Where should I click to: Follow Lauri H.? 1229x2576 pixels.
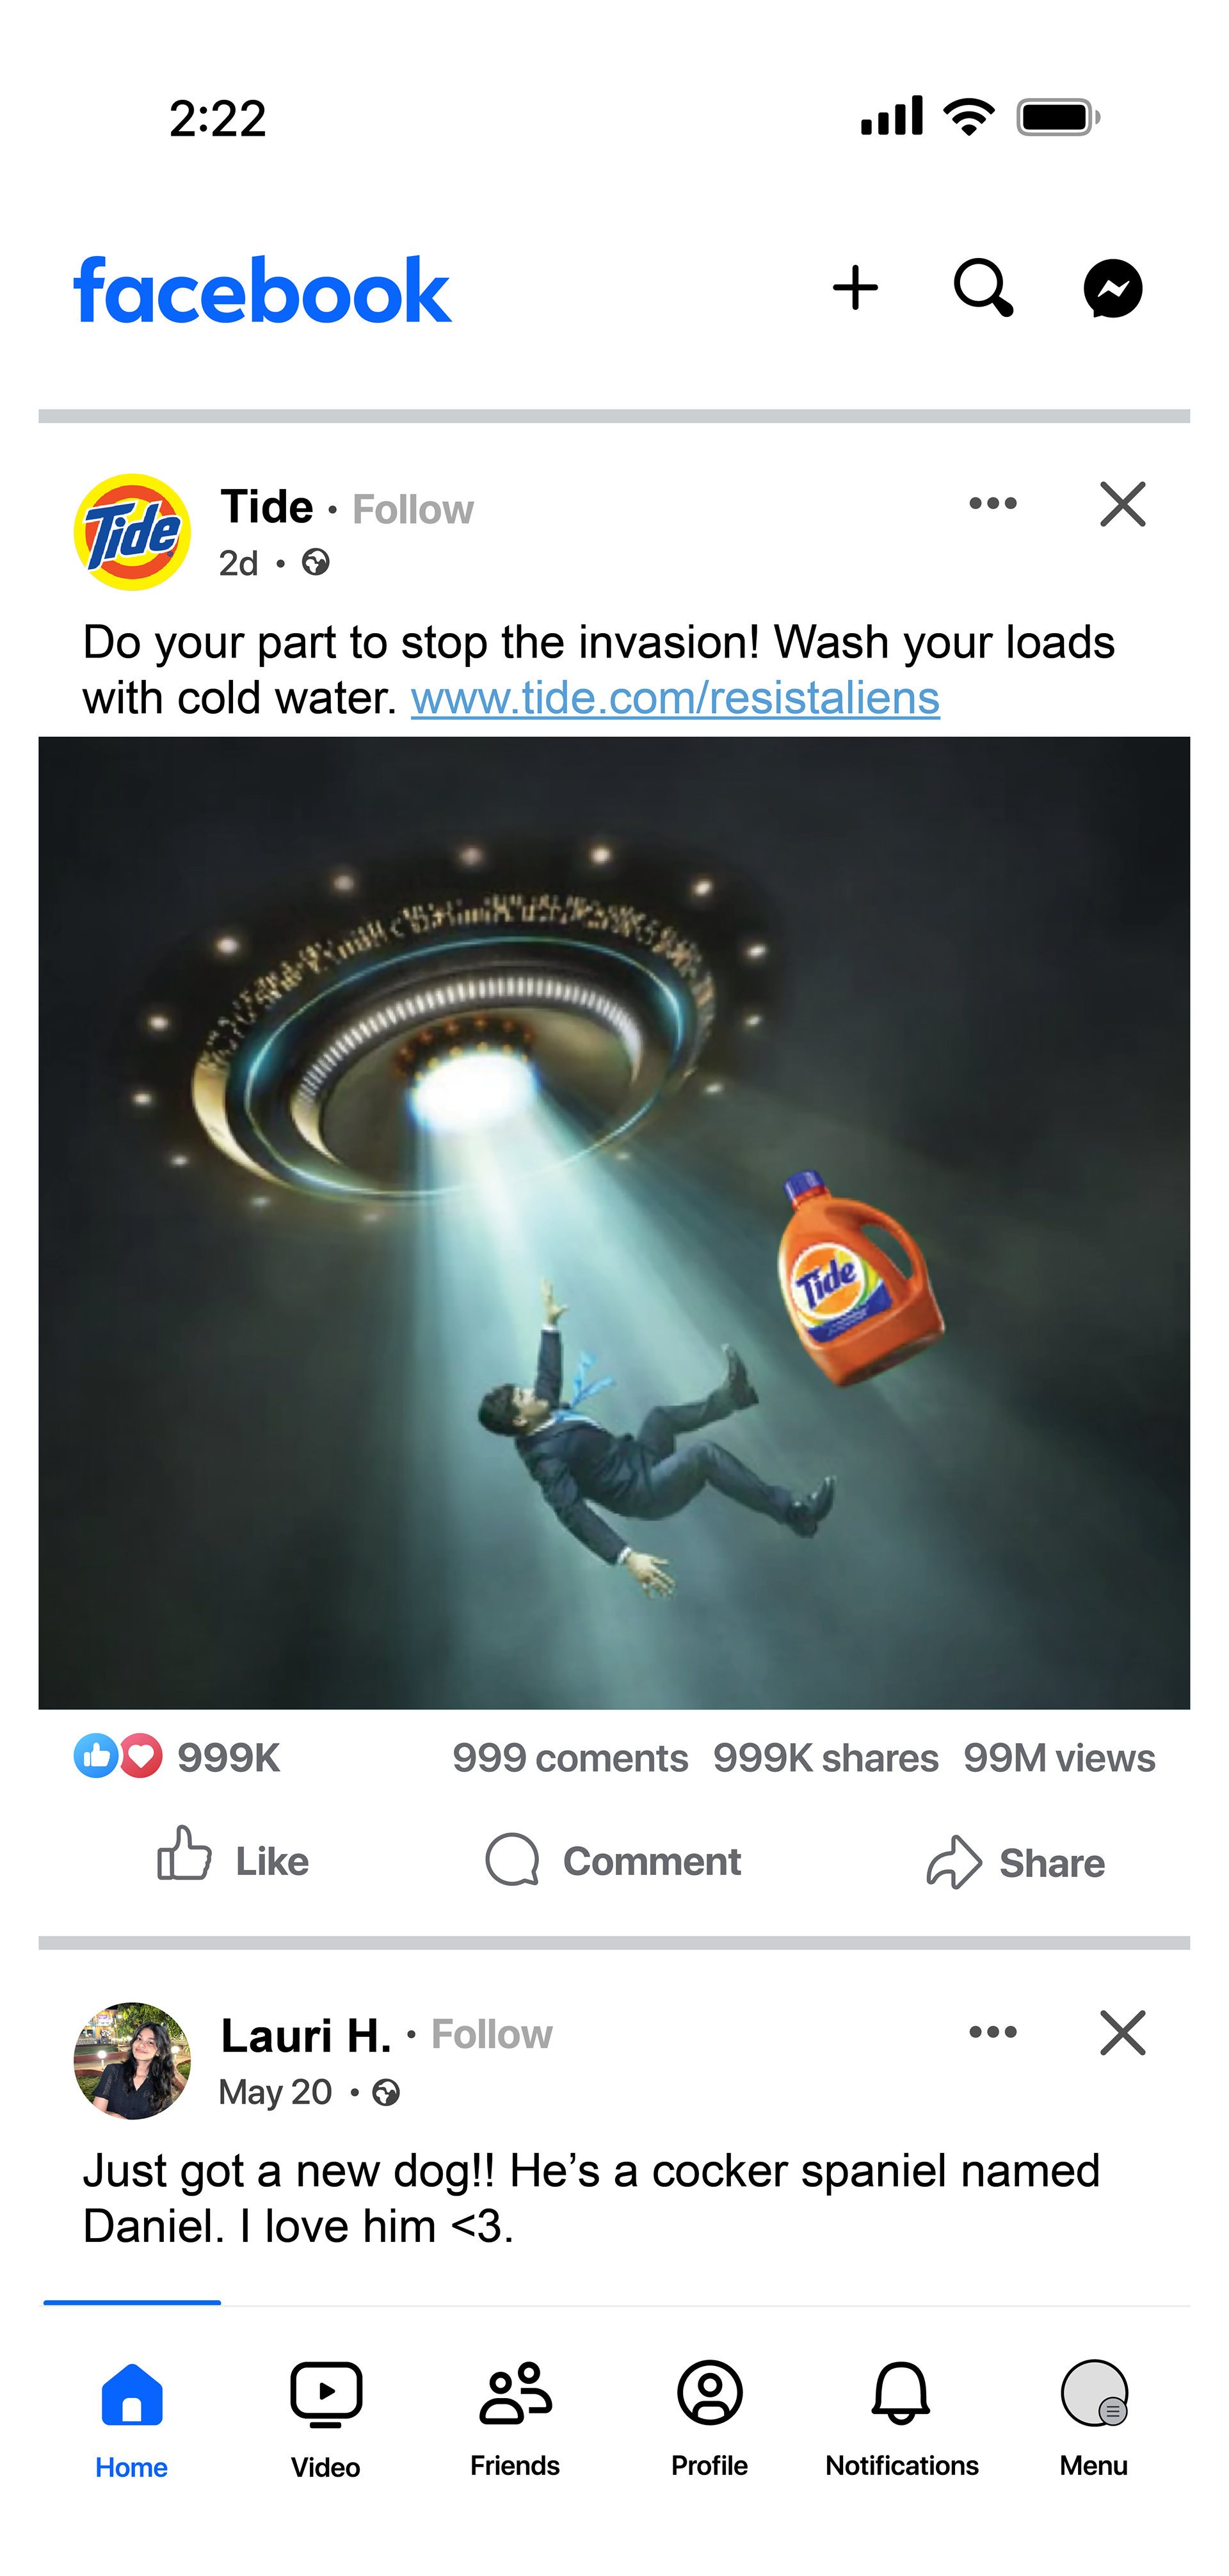click(491, 2035)
